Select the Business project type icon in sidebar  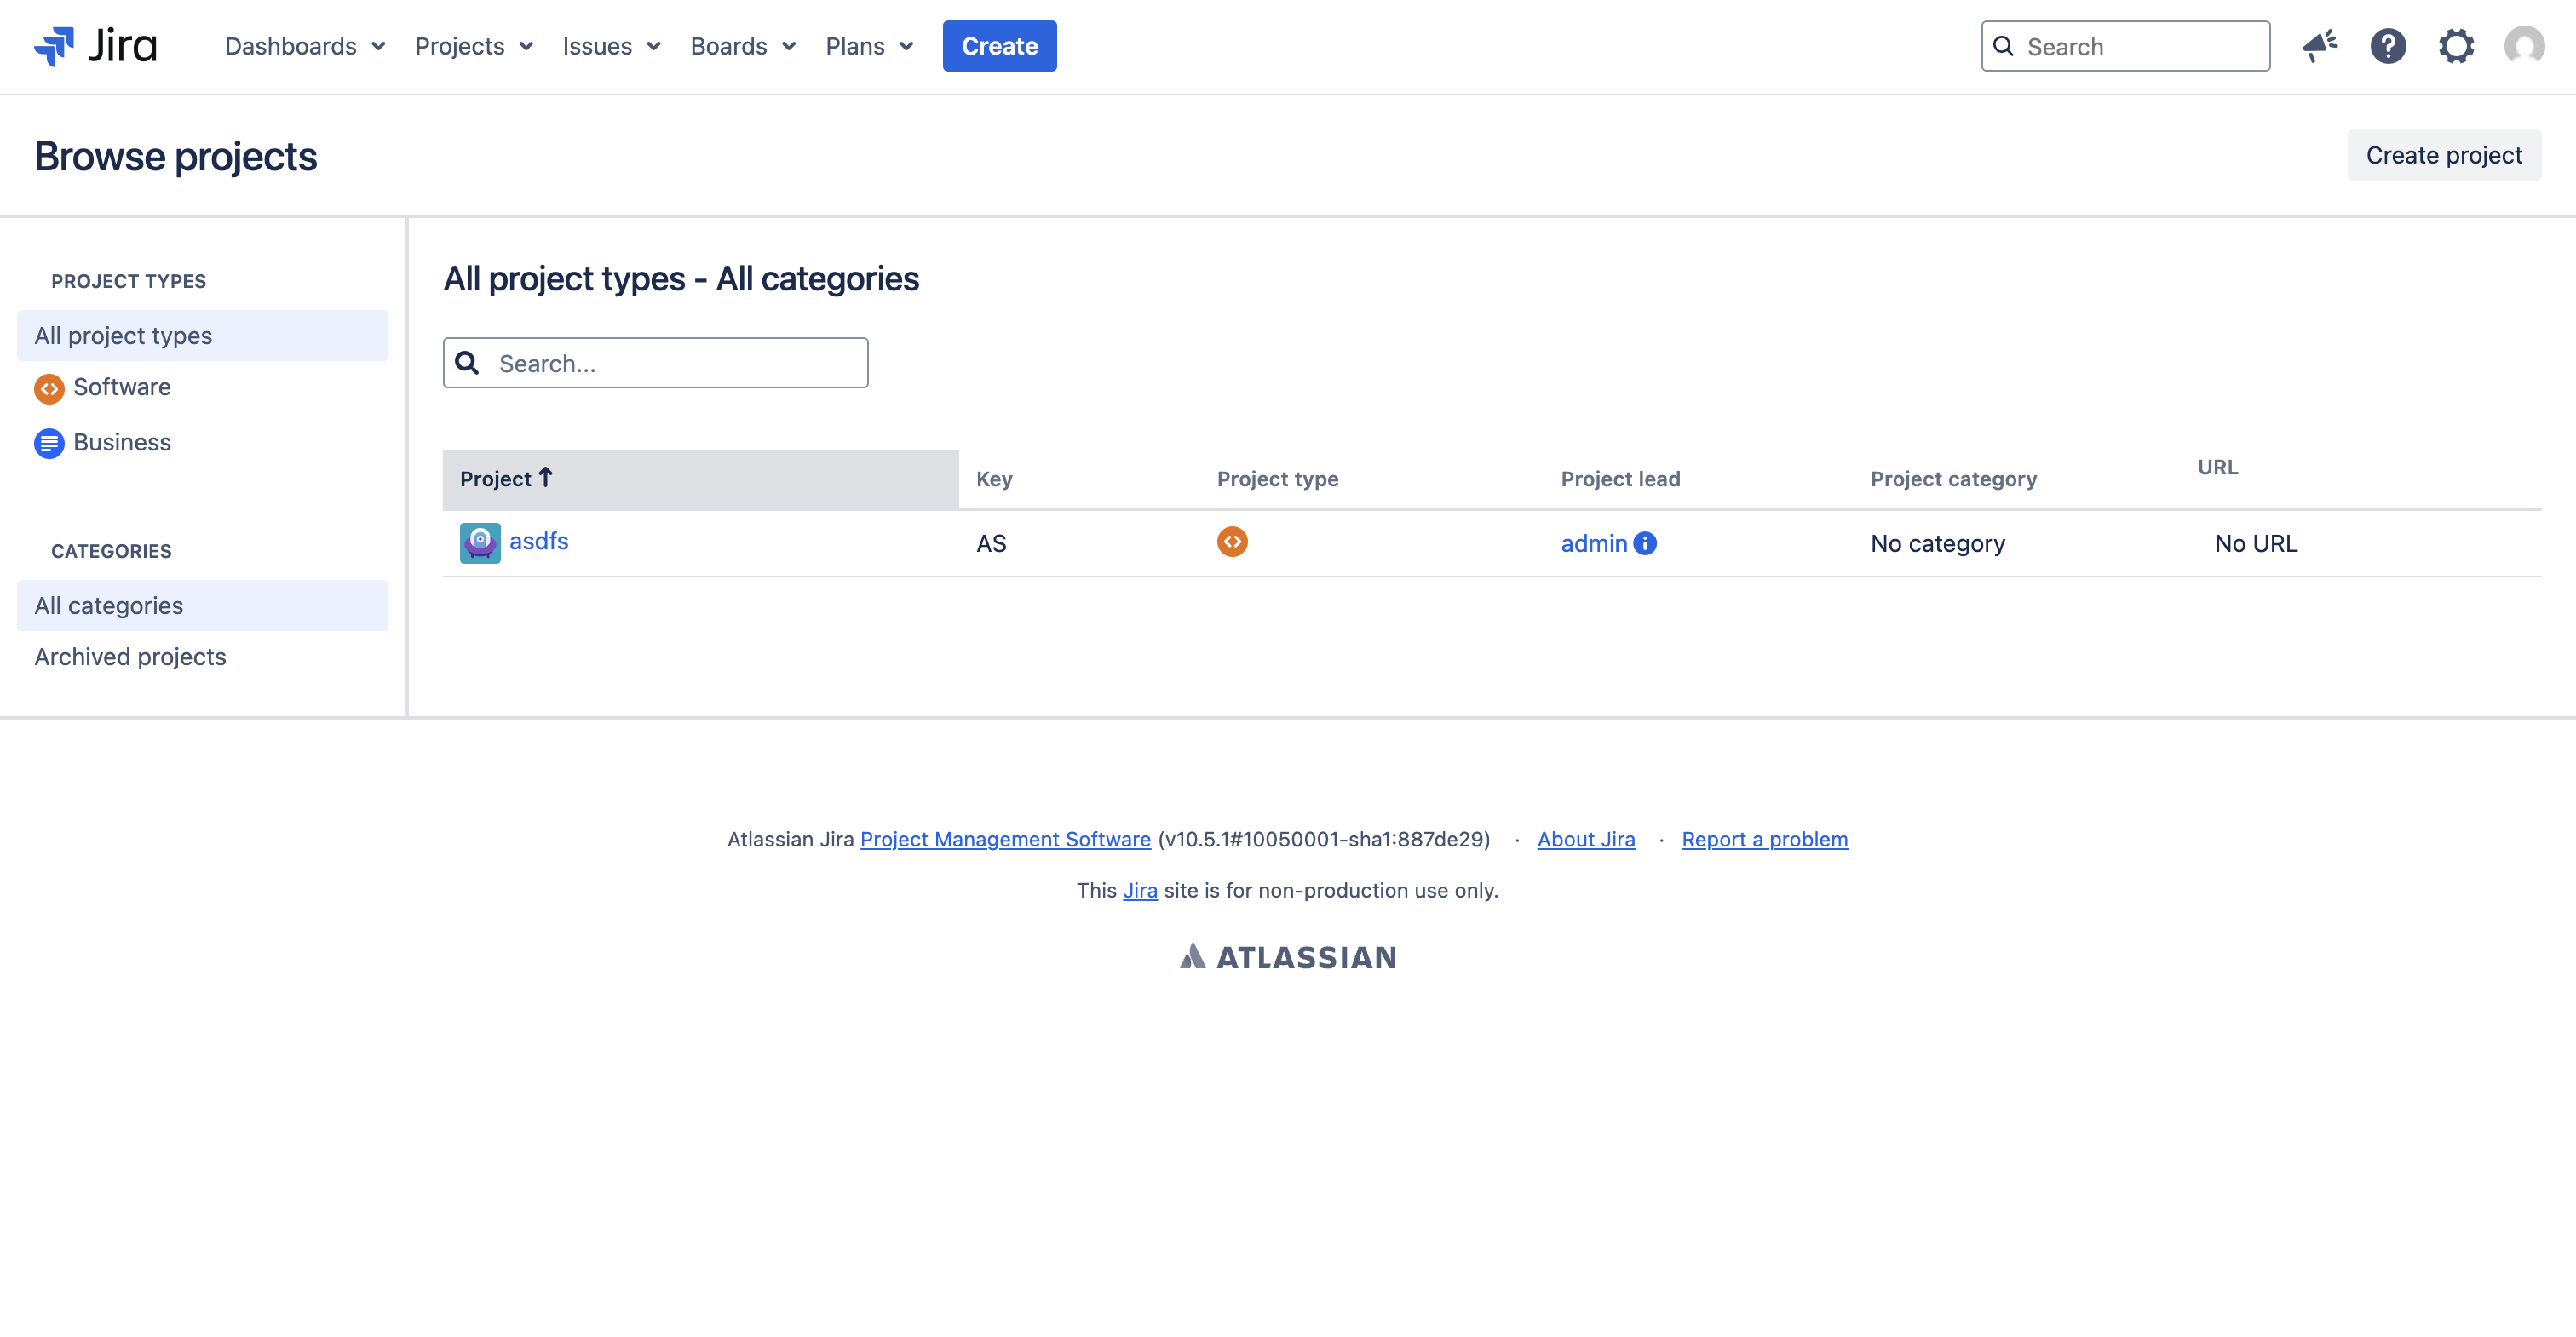click(x=49, y=443)
